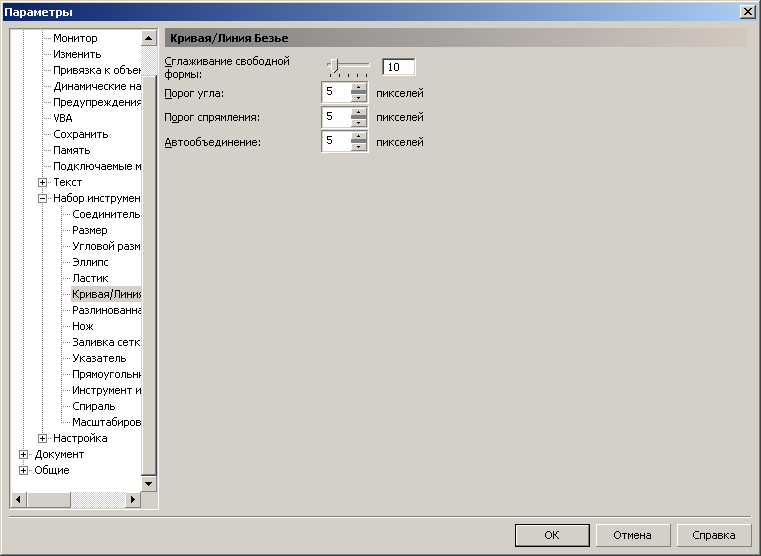Decrease the Автообъединение value
Image resolution: width=761 pixels, height=556 pixels.
tap(359, 147)
